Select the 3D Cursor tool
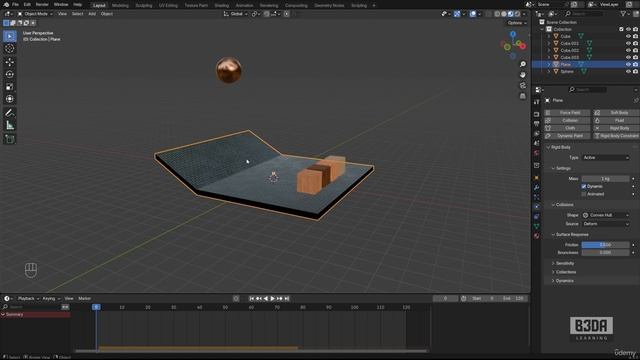 pyautogui.click(x=10, y=49)
